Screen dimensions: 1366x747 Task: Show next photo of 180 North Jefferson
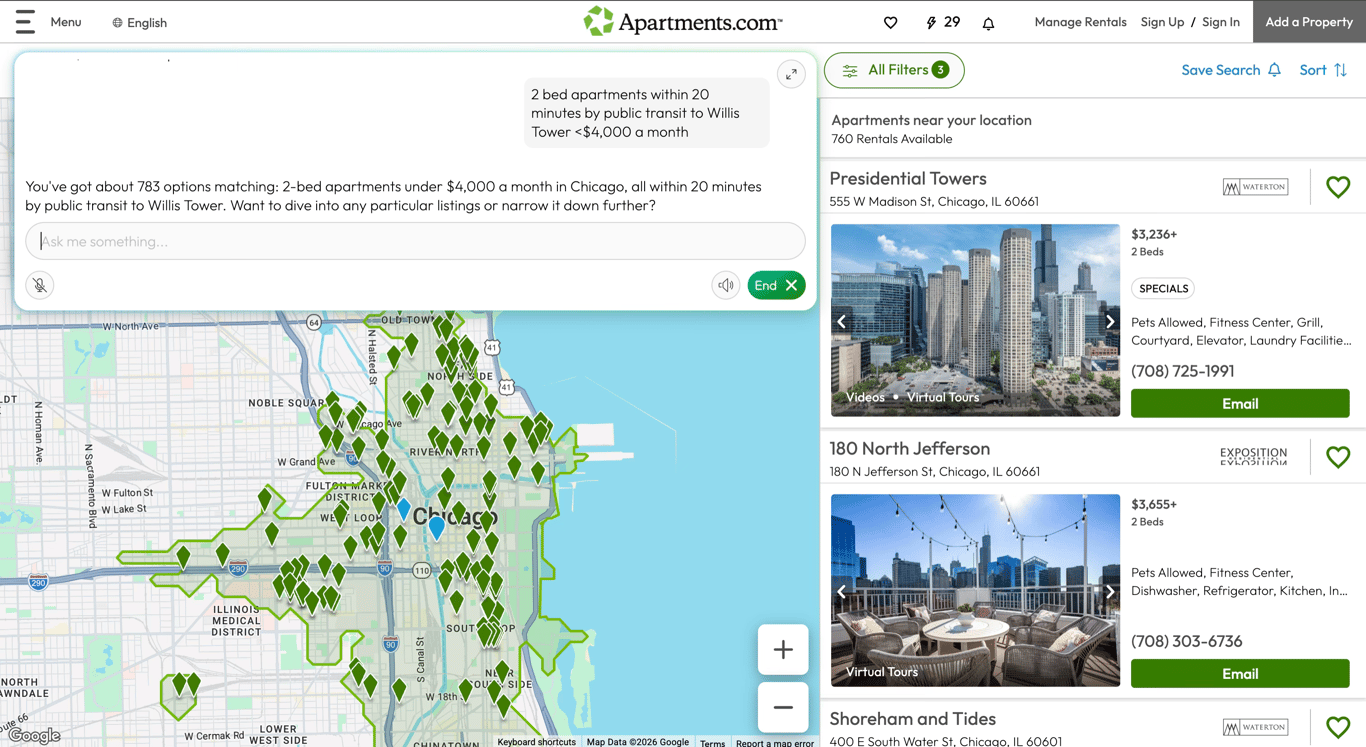coord(1109,591)
